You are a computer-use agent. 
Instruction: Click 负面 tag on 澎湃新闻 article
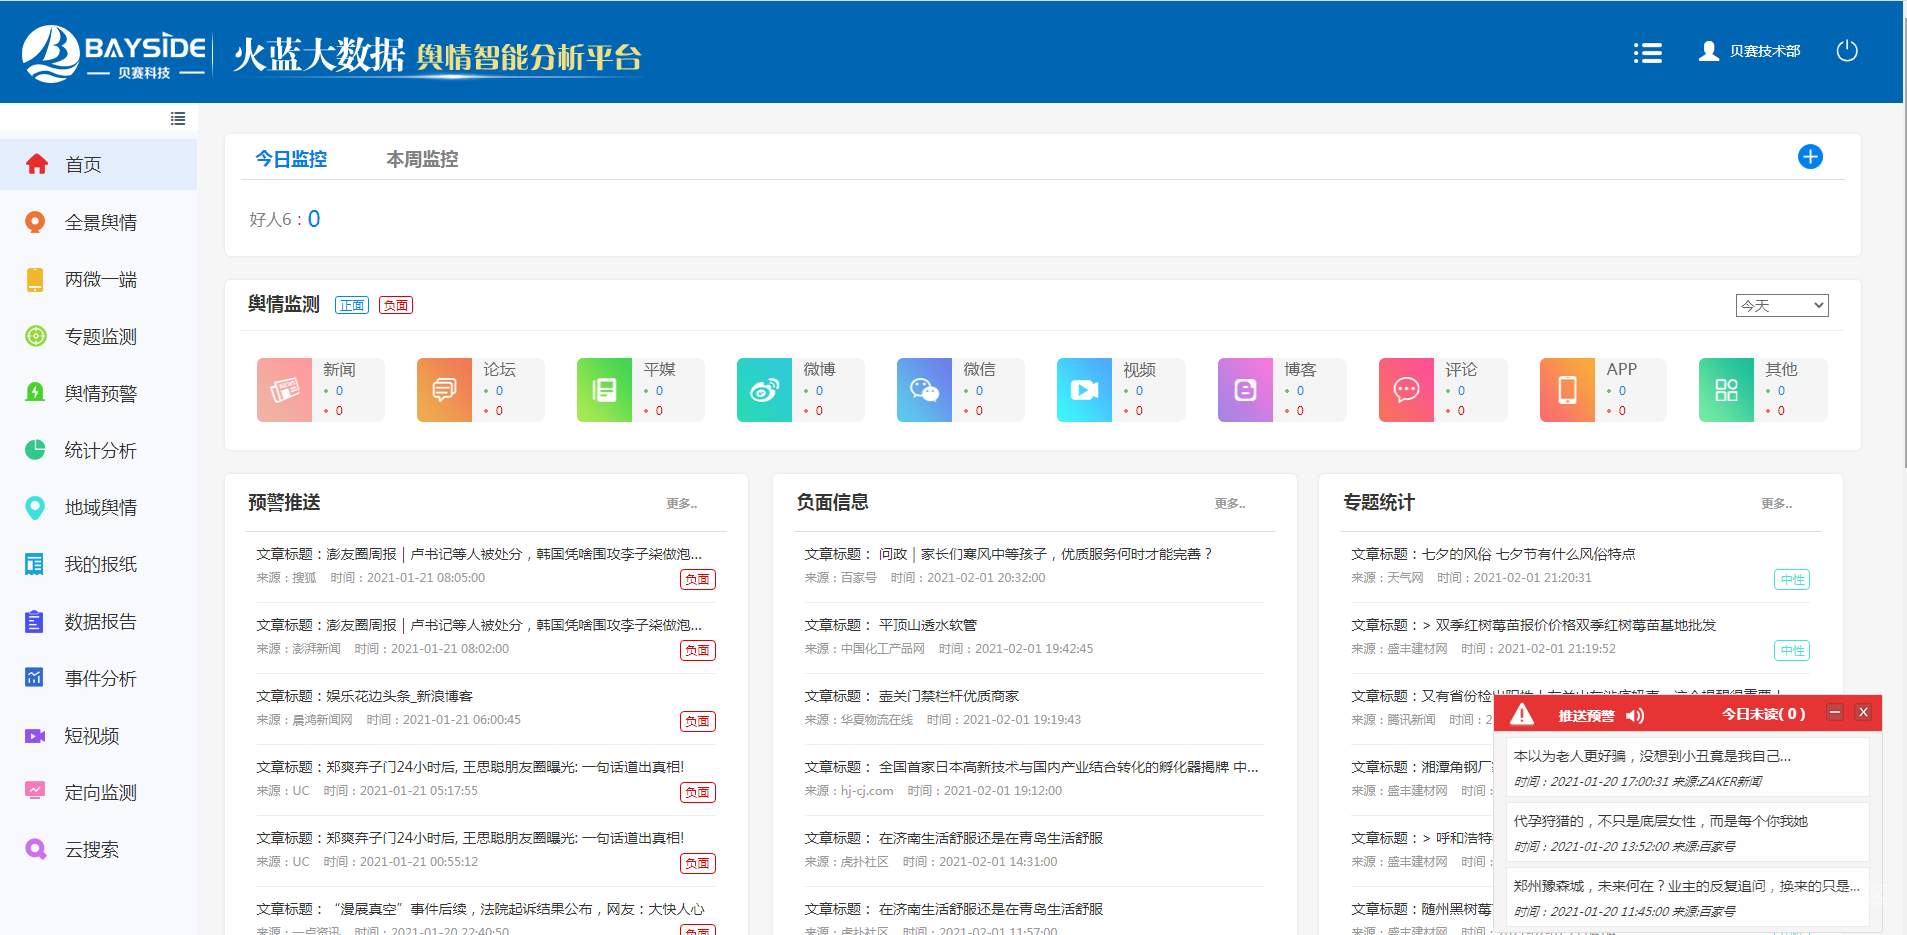(x=698, y=650)
